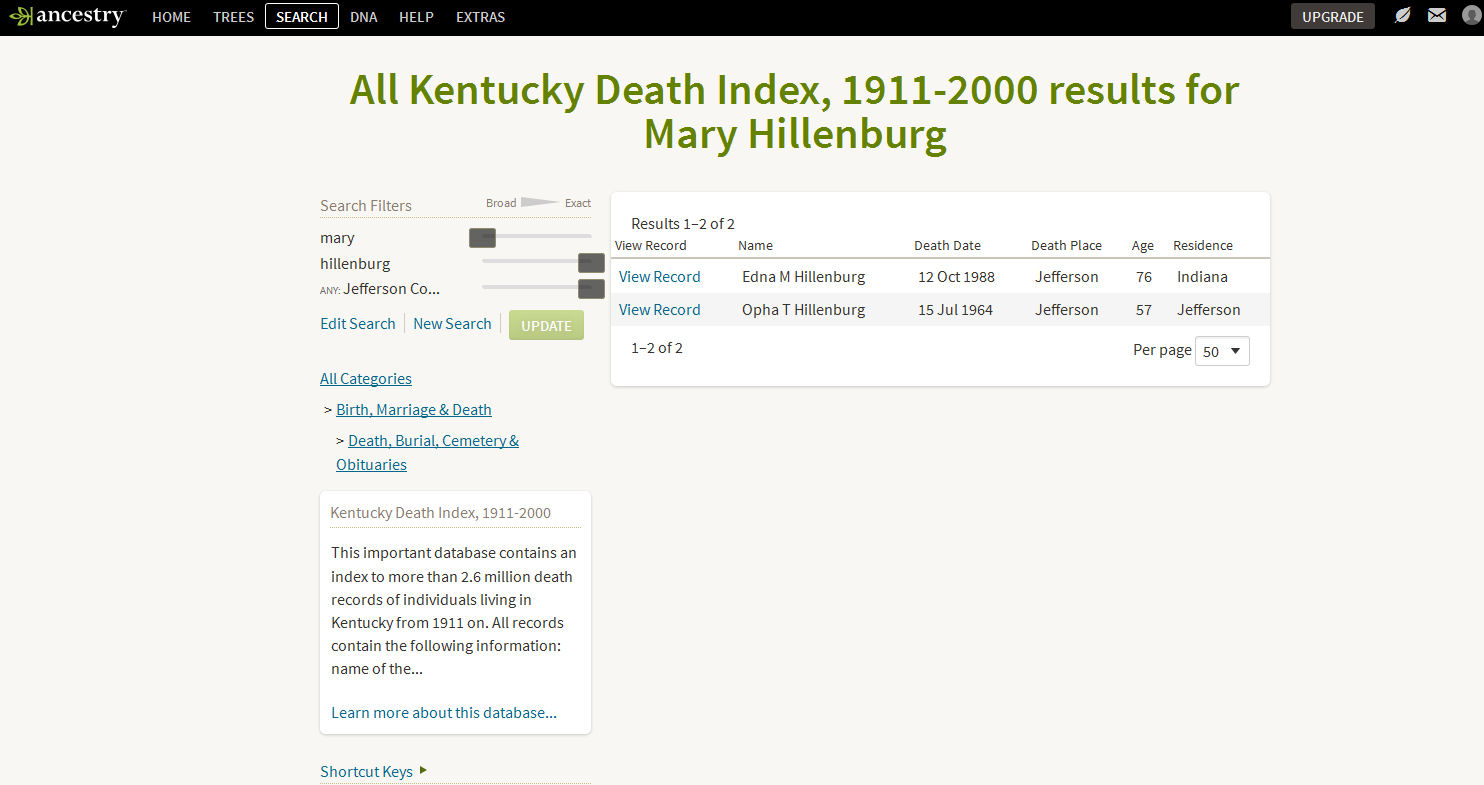This screenshot has width=1484, height=785.
Task: Click the Age column header
Action: pyautogui.click(x=1142, y=245)
